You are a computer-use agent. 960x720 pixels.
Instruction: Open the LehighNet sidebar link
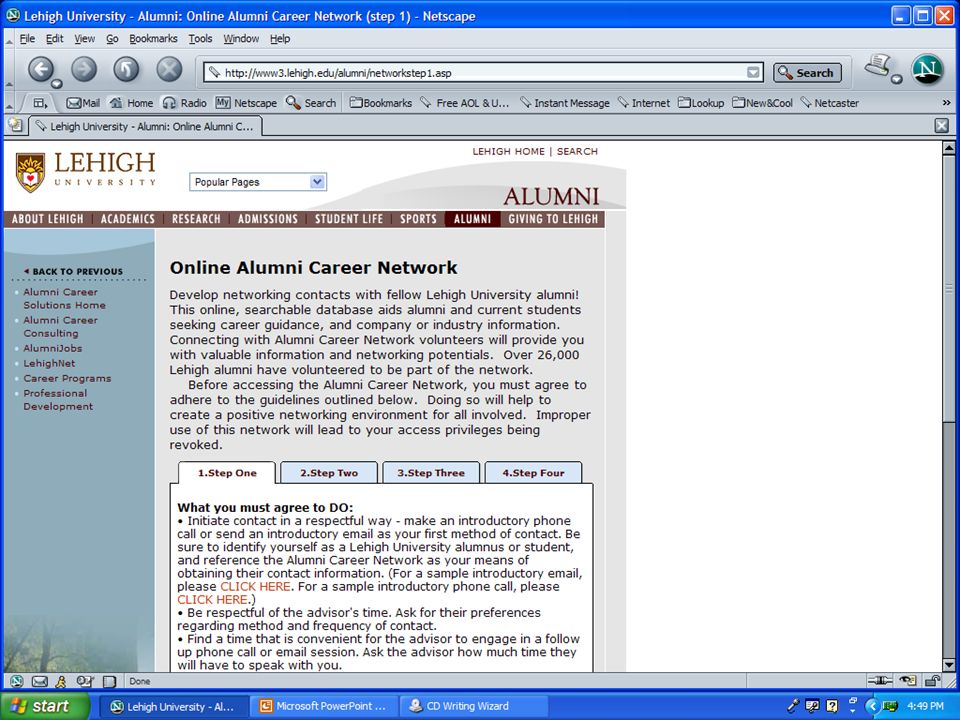49,363
